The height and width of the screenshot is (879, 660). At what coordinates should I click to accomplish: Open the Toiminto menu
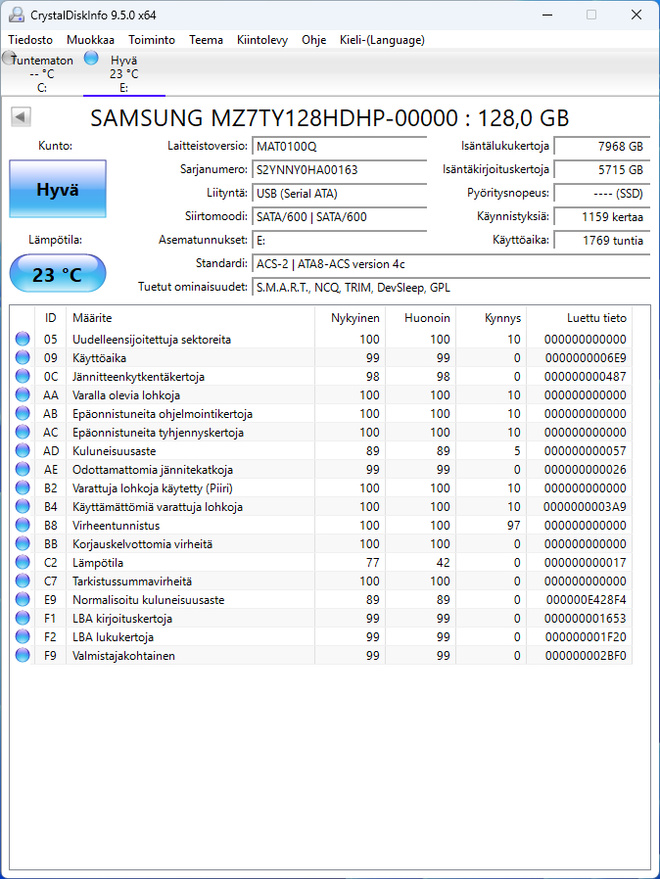[x=151, y=40]
